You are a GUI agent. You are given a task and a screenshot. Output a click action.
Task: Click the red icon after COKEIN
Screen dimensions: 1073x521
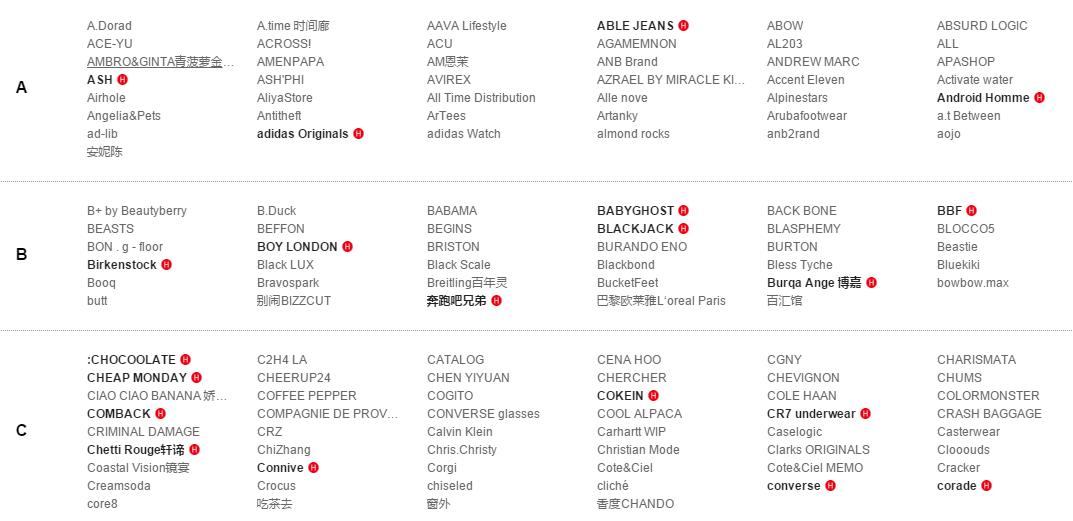654,396
